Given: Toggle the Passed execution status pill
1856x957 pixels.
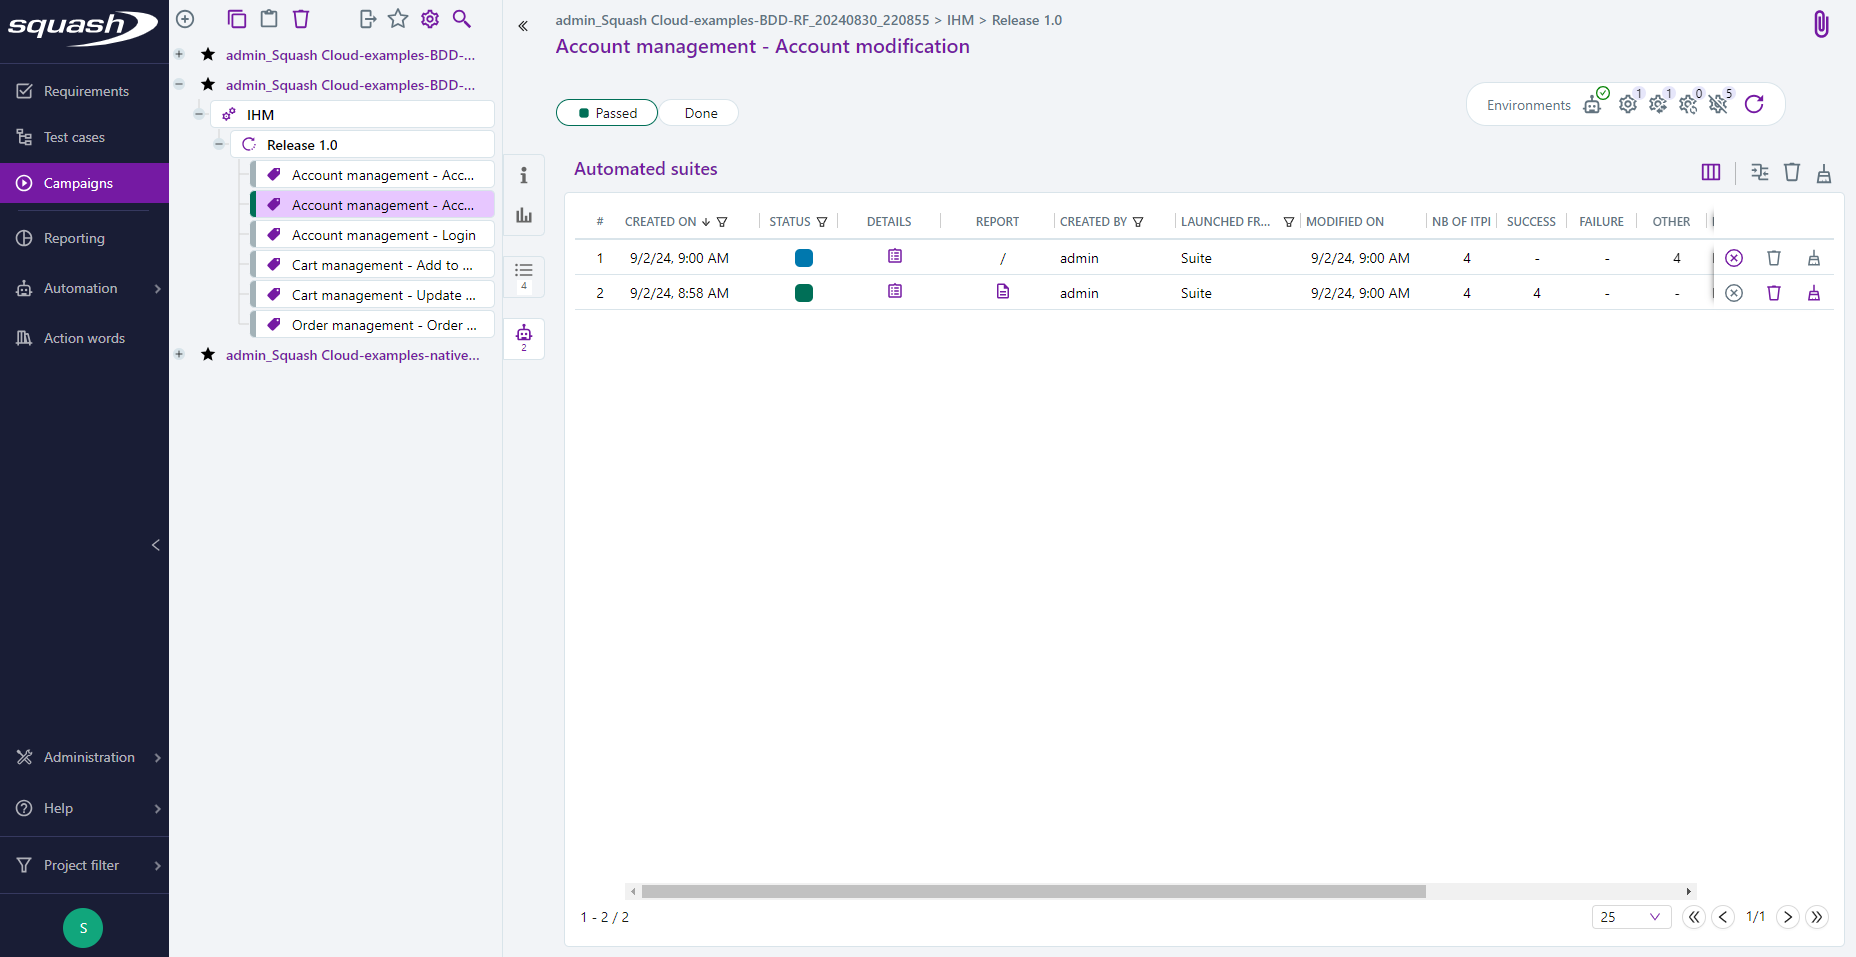Looking at the screenshot, I should [606, 112].
